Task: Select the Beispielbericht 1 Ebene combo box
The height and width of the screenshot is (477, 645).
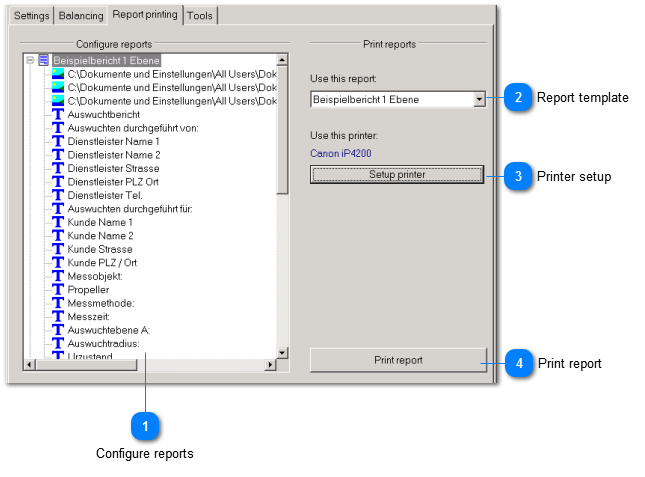Action: point(390,100)
